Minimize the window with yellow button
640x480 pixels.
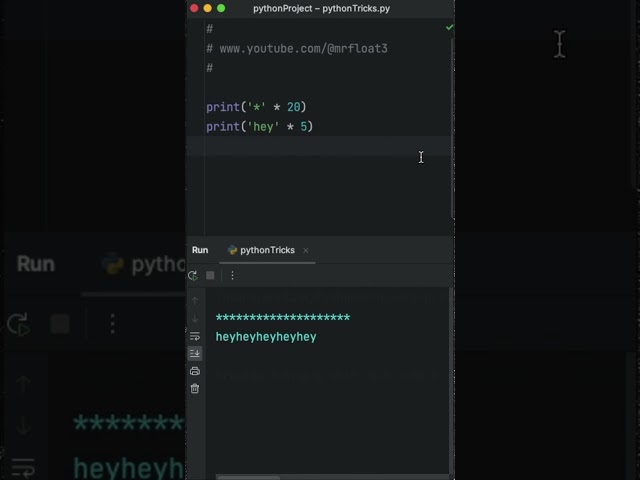(207, 8)
